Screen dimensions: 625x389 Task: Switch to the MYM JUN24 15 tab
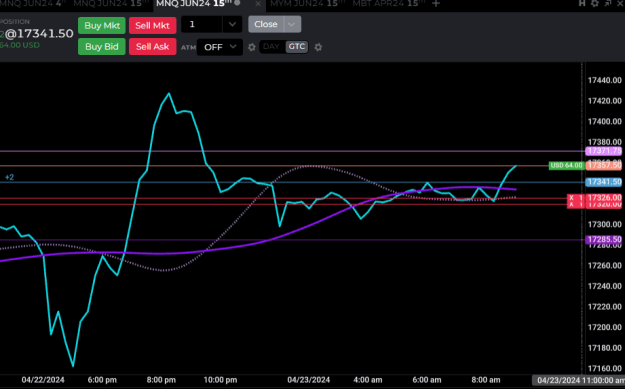tap(307, 4)
